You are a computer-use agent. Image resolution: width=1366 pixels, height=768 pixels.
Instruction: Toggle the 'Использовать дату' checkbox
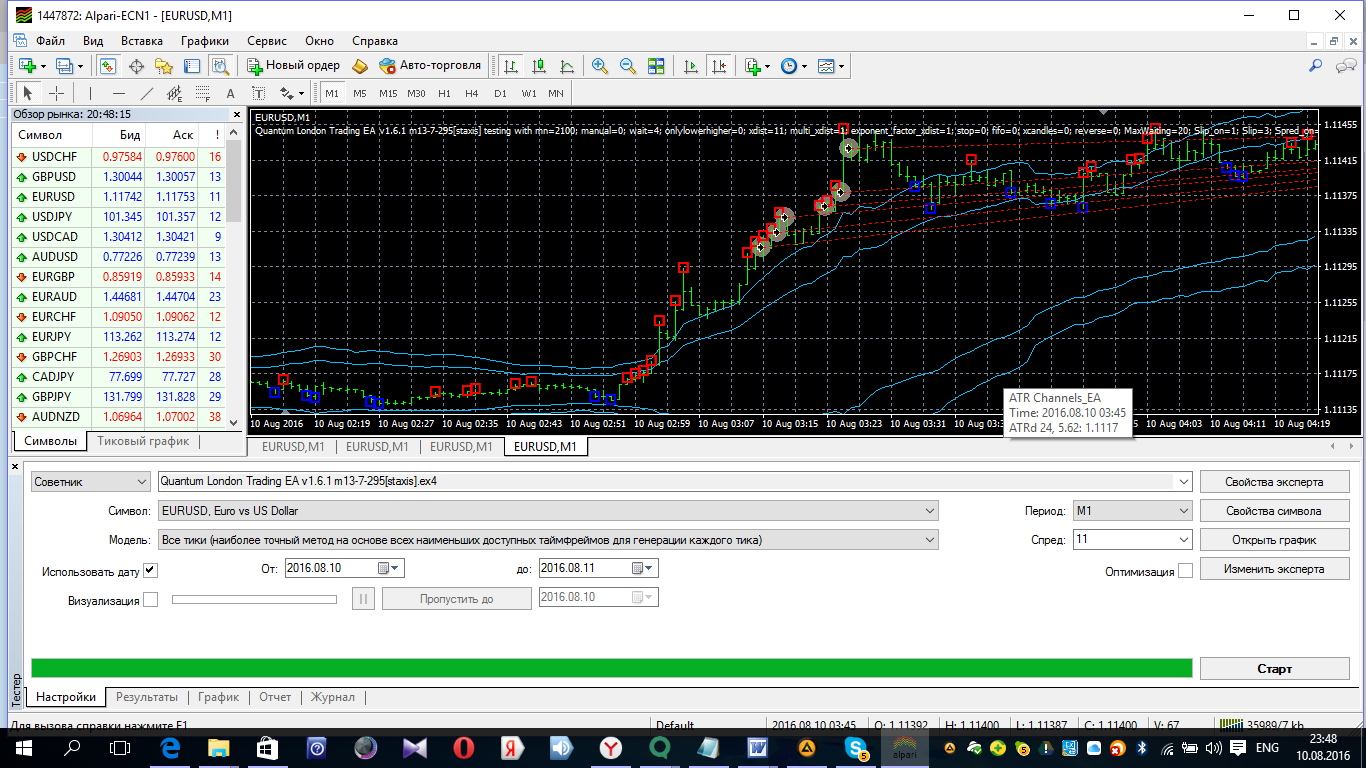(150, 571)
